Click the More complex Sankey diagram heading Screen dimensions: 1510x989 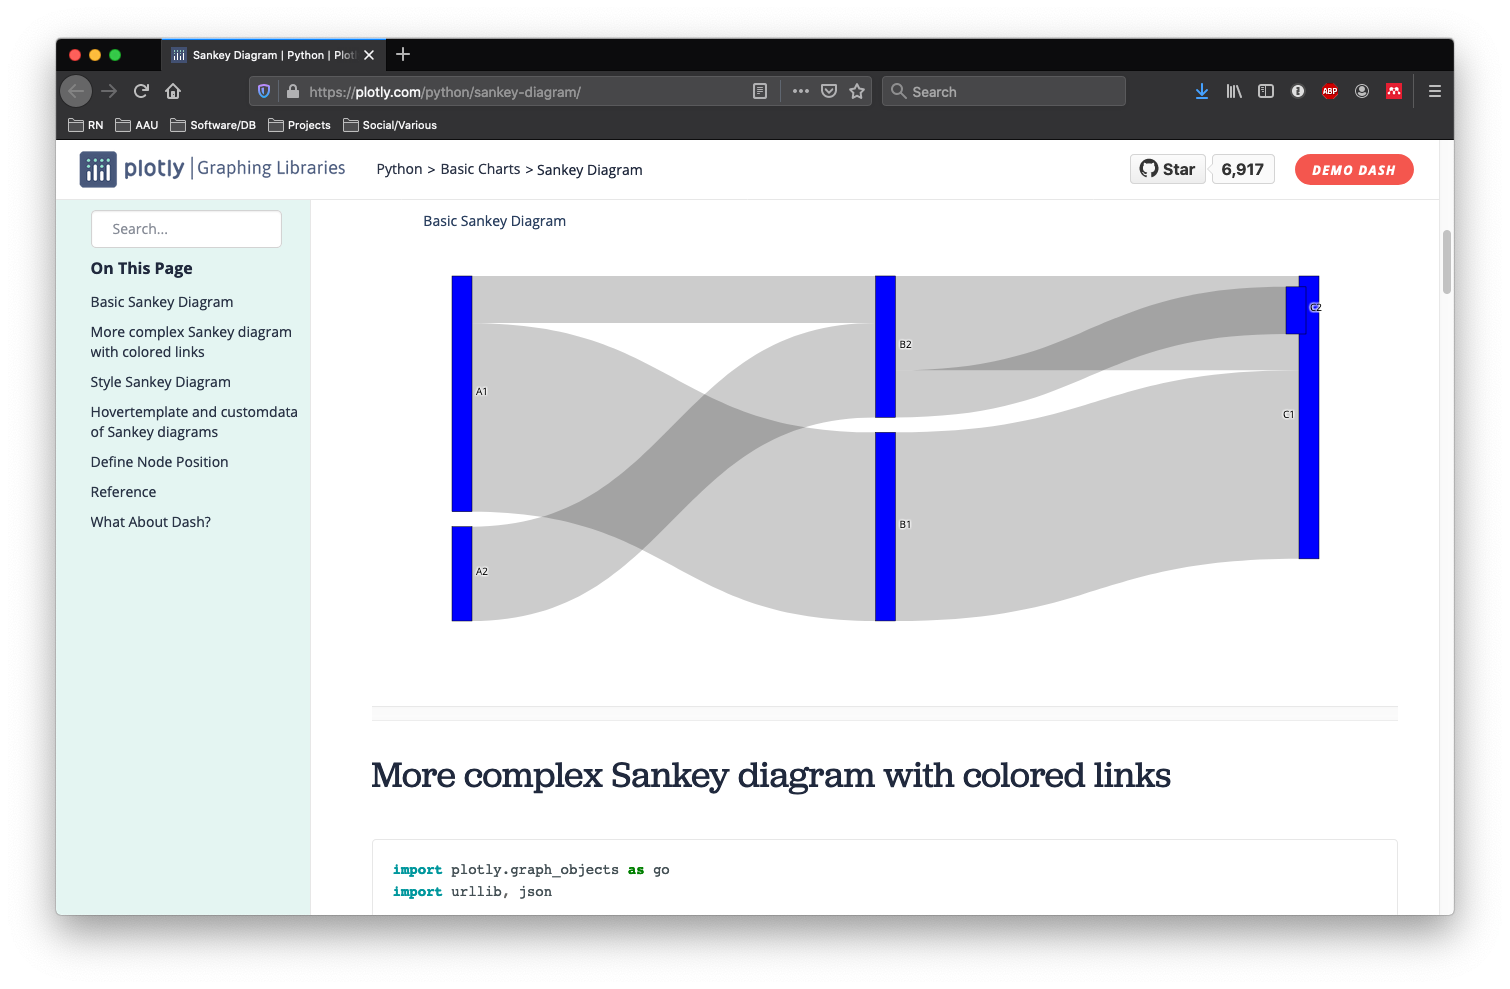(x=771, y=776)
